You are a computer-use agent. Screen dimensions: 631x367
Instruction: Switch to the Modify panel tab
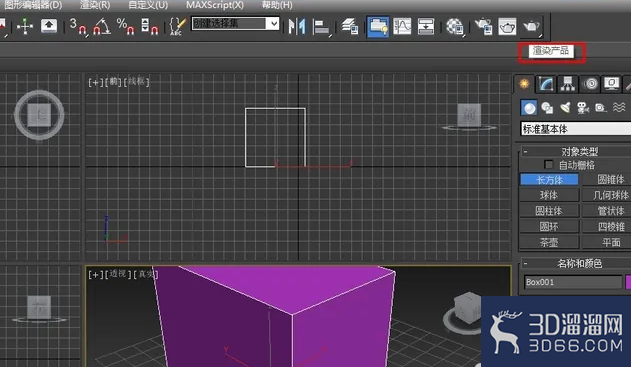pyautogui.click(x=546, y=84)
